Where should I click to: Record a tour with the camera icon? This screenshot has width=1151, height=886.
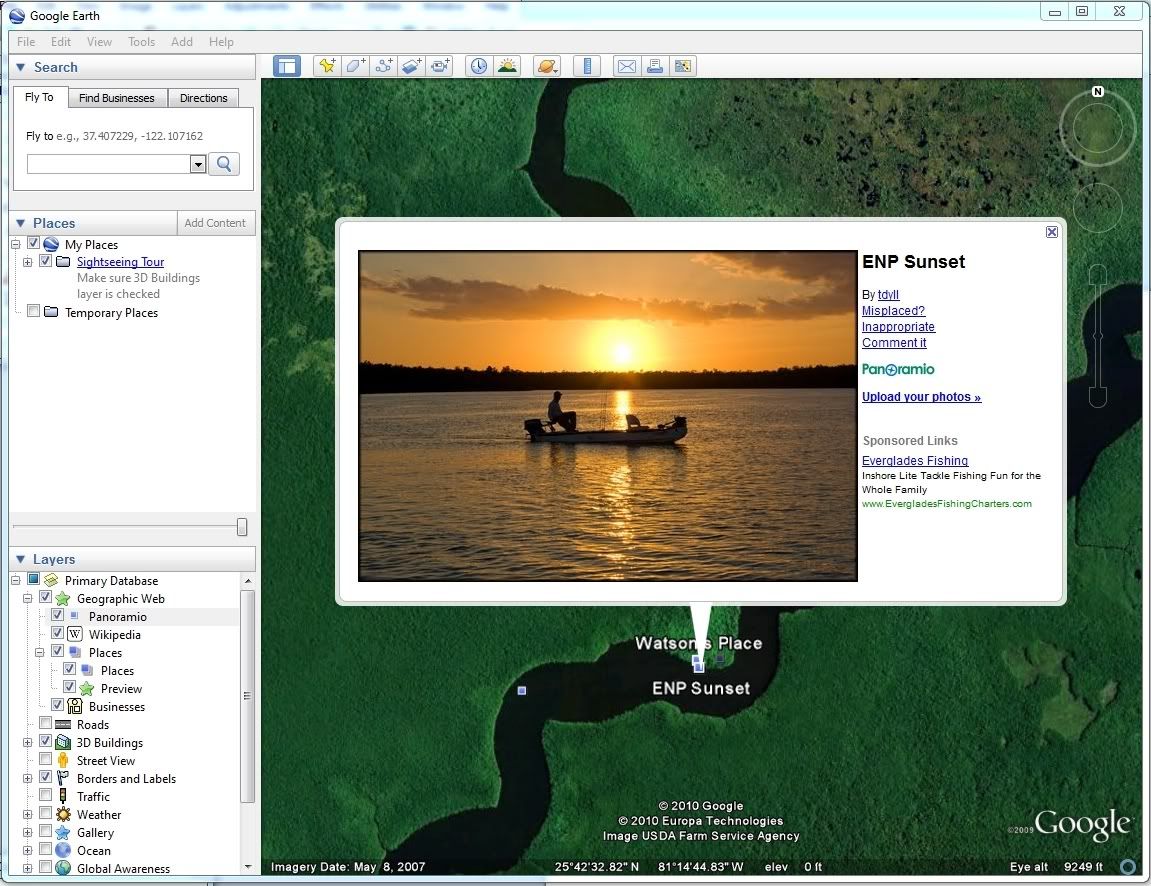(439, 66)
